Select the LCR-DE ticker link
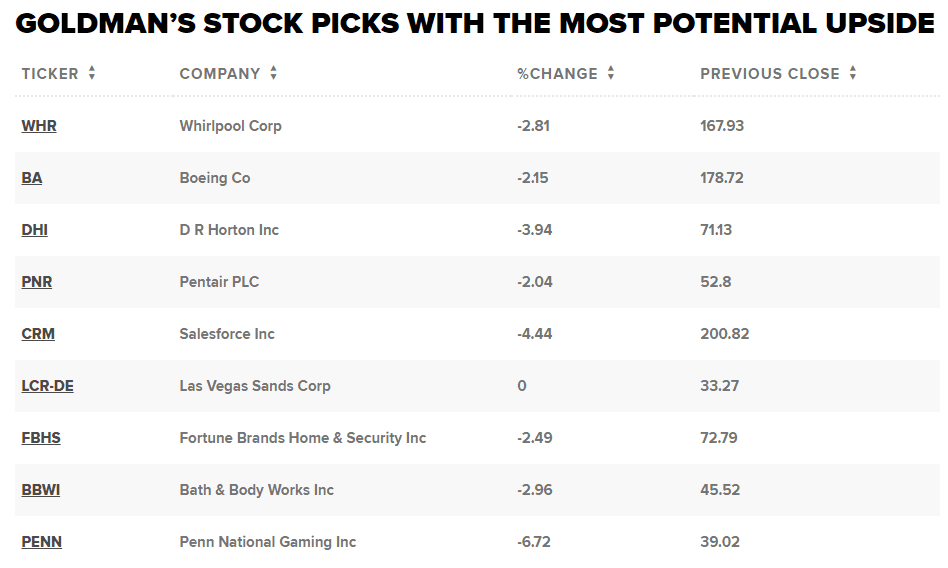The height and width of the screenshot is (568, 948). [48, 386]
